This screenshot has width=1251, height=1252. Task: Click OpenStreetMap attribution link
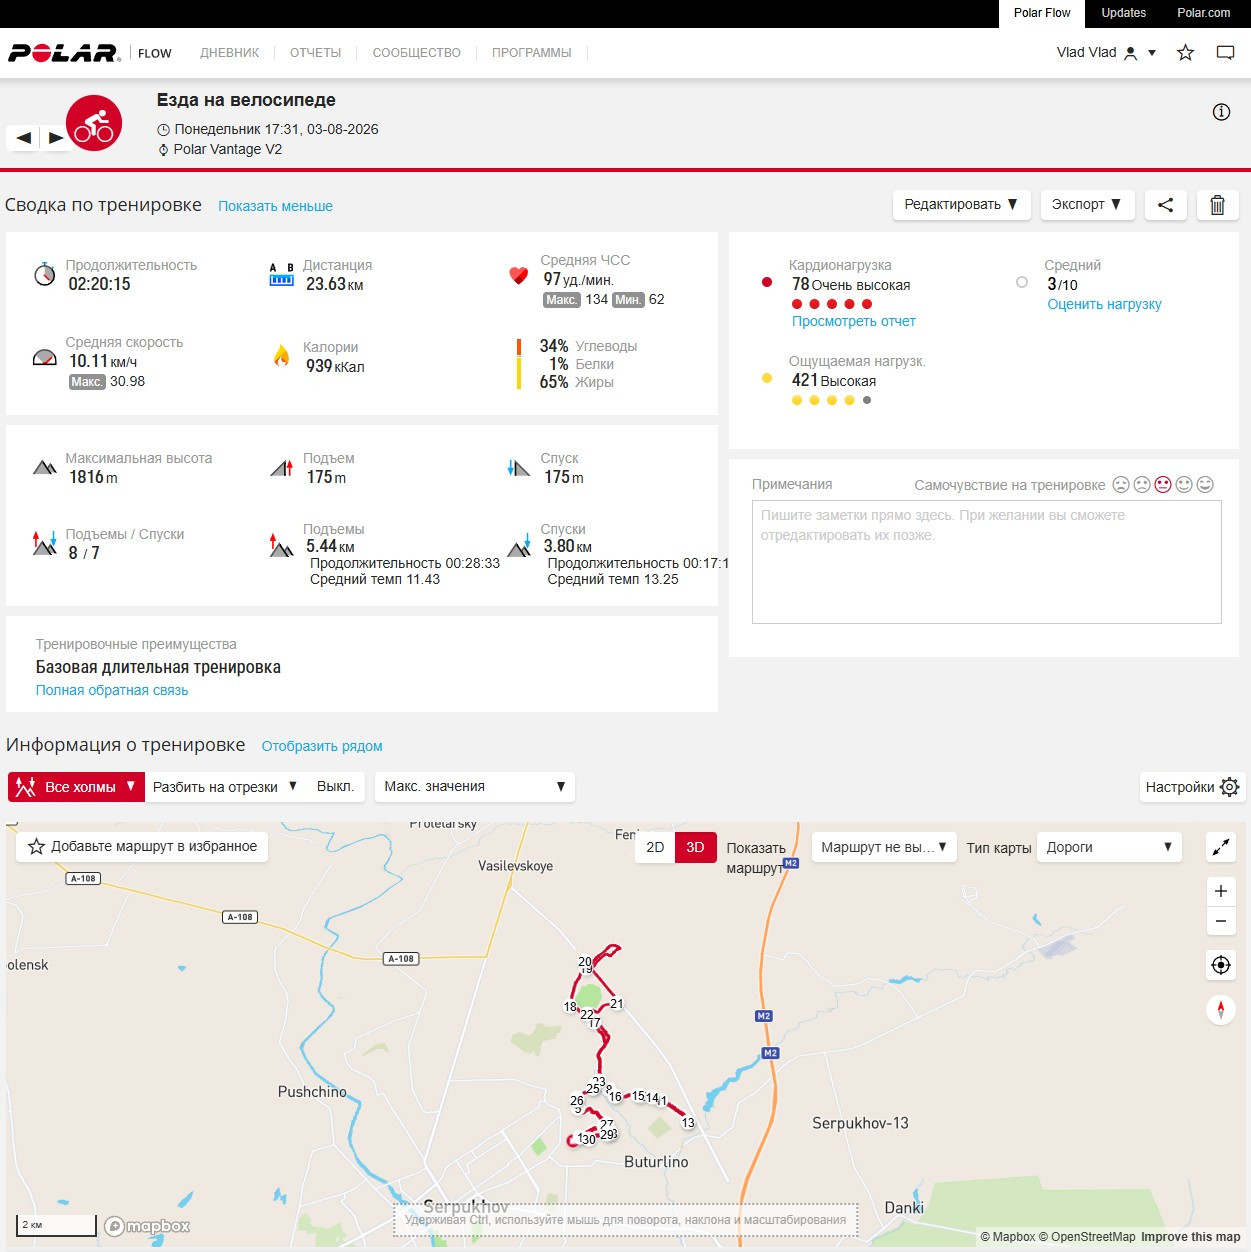point(1087,1237)
